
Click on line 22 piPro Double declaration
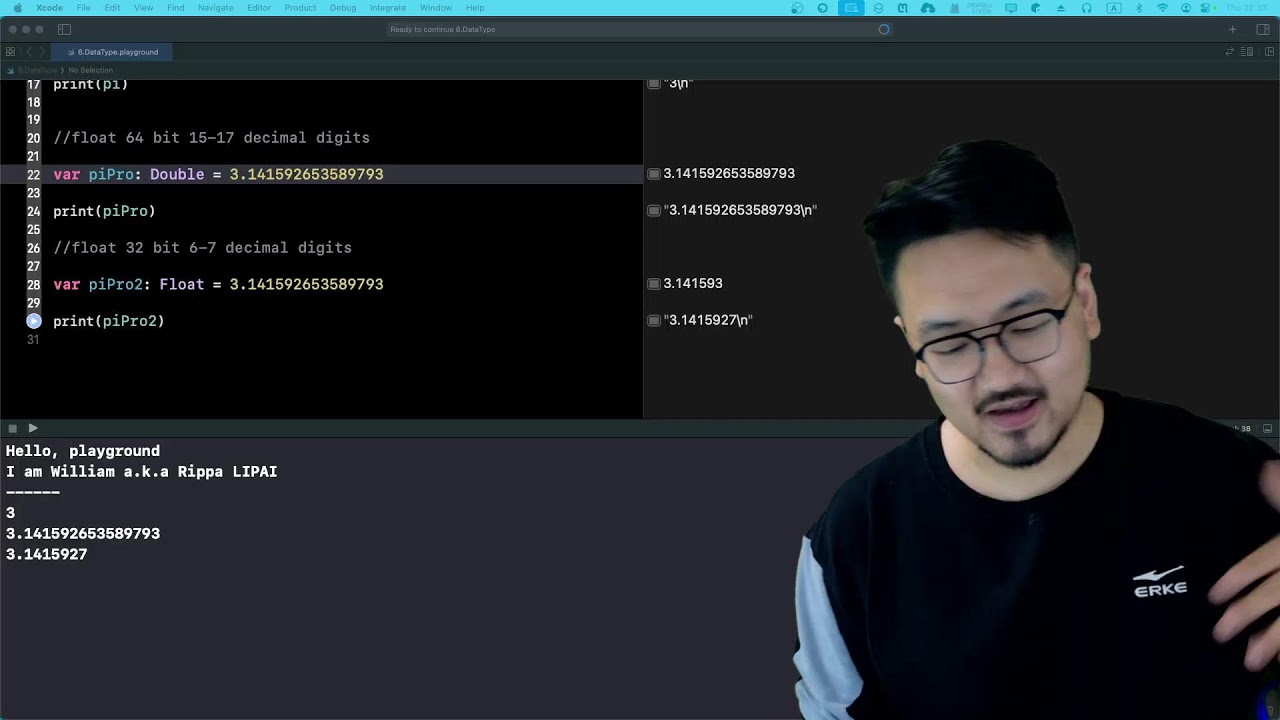pyautogui.click(x=218, y=174)
